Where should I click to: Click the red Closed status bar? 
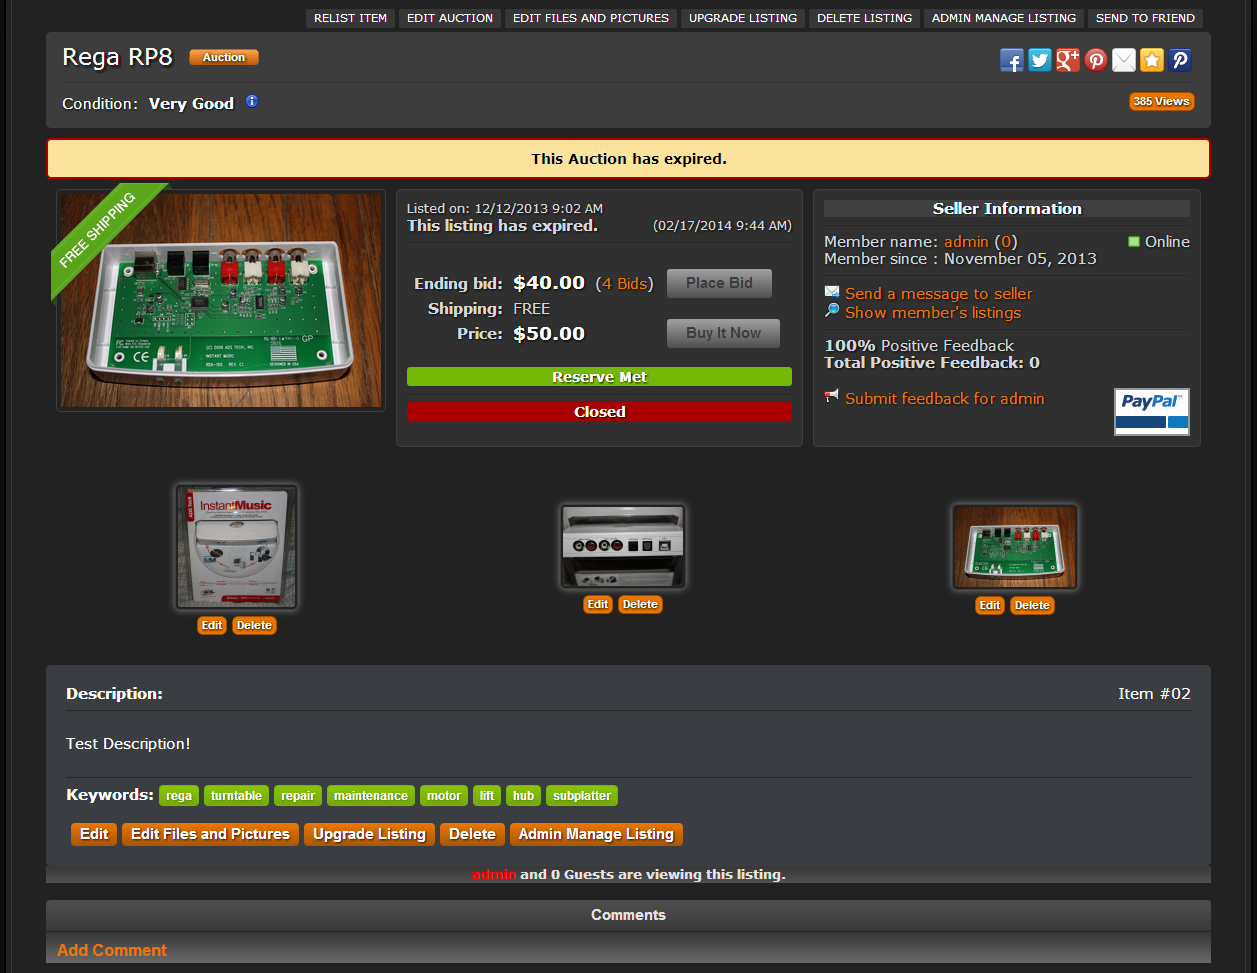pyautogui.click(x=599, y=412)
